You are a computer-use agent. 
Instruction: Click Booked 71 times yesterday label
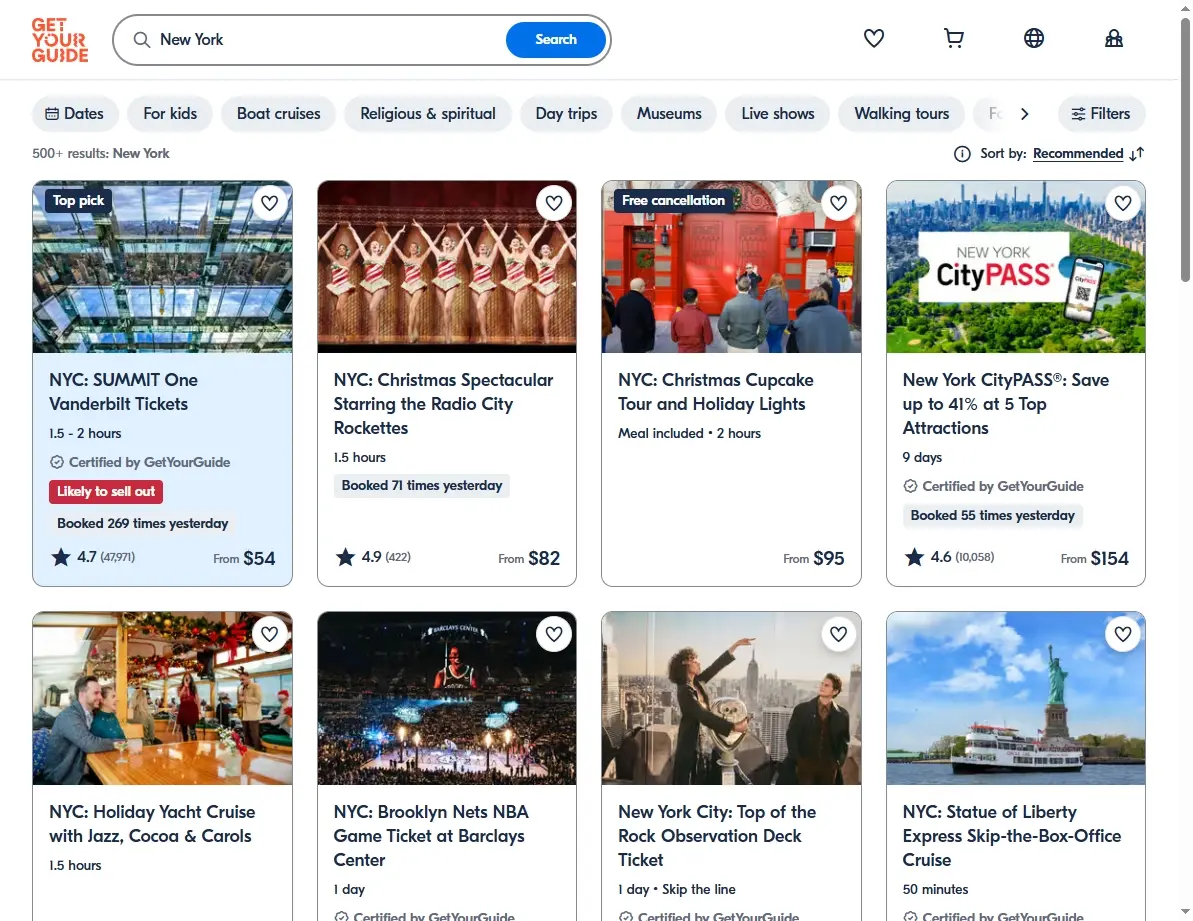coord(422,485)
